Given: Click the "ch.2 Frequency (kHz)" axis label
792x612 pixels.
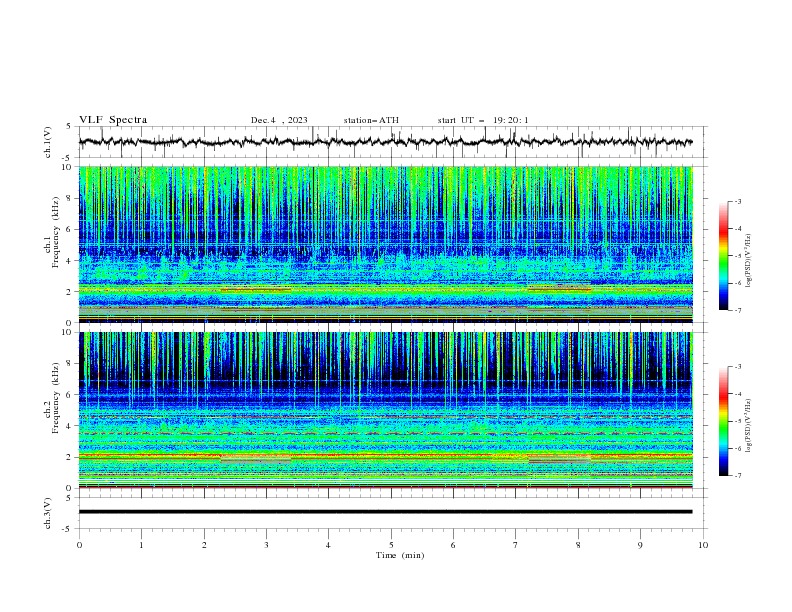Looking at the screenshot, I should (52, 398).
